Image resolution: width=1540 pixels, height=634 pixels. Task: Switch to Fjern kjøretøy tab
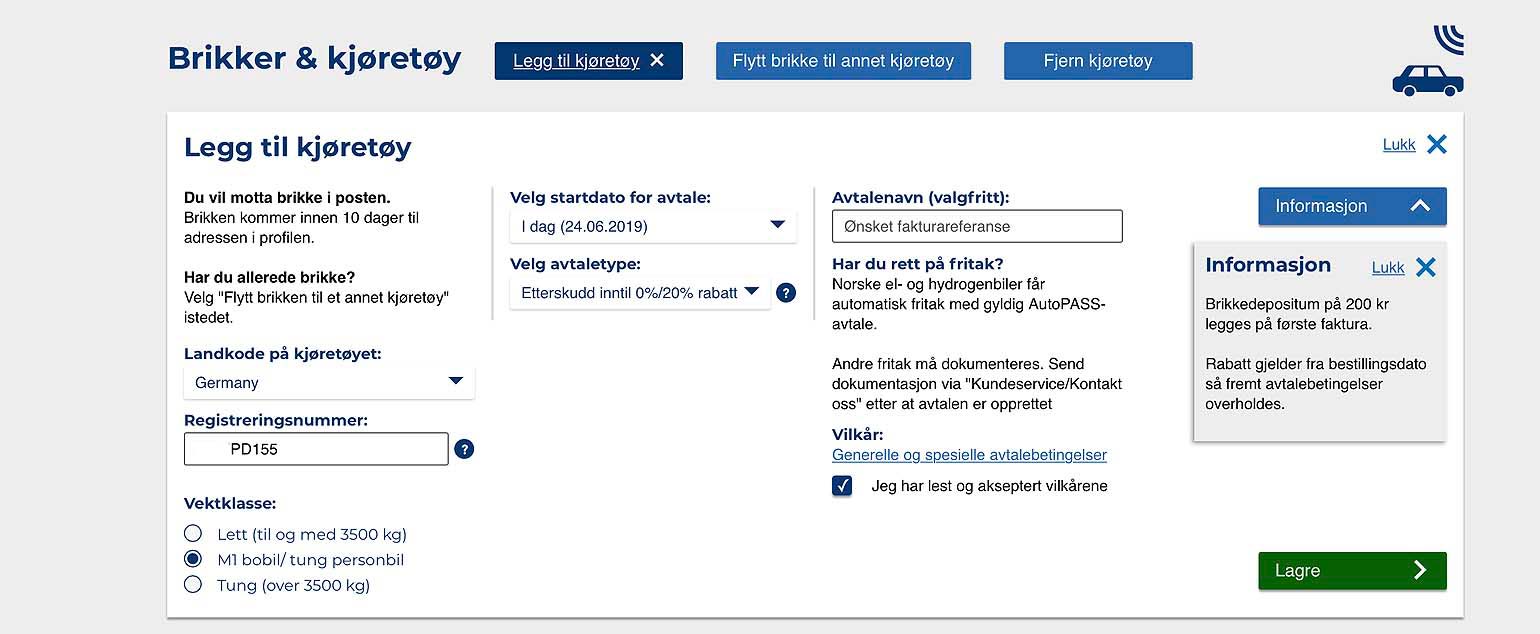[x=1098, y=61]
